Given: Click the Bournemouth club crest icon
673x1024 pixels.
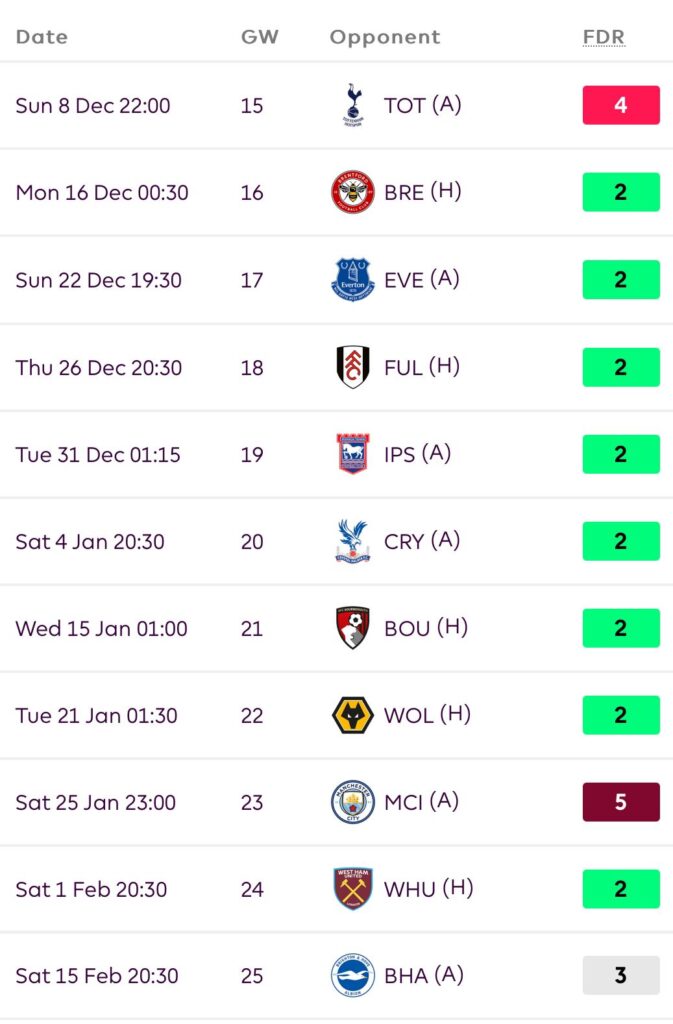Looking at the screenshot, I should pos(352,628).
